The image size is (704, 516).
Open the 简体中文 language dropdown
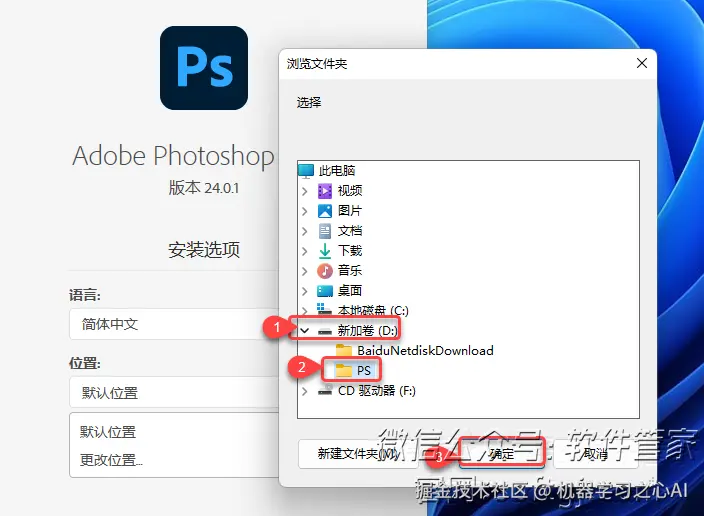pyautogui.click(x=174, y=324)
